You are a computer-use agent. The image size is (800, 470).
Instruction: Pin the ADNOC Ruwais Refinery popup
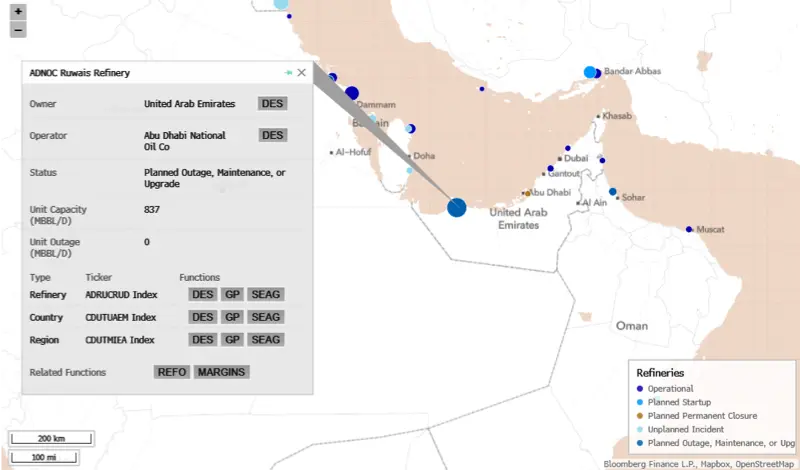[288, 73]
